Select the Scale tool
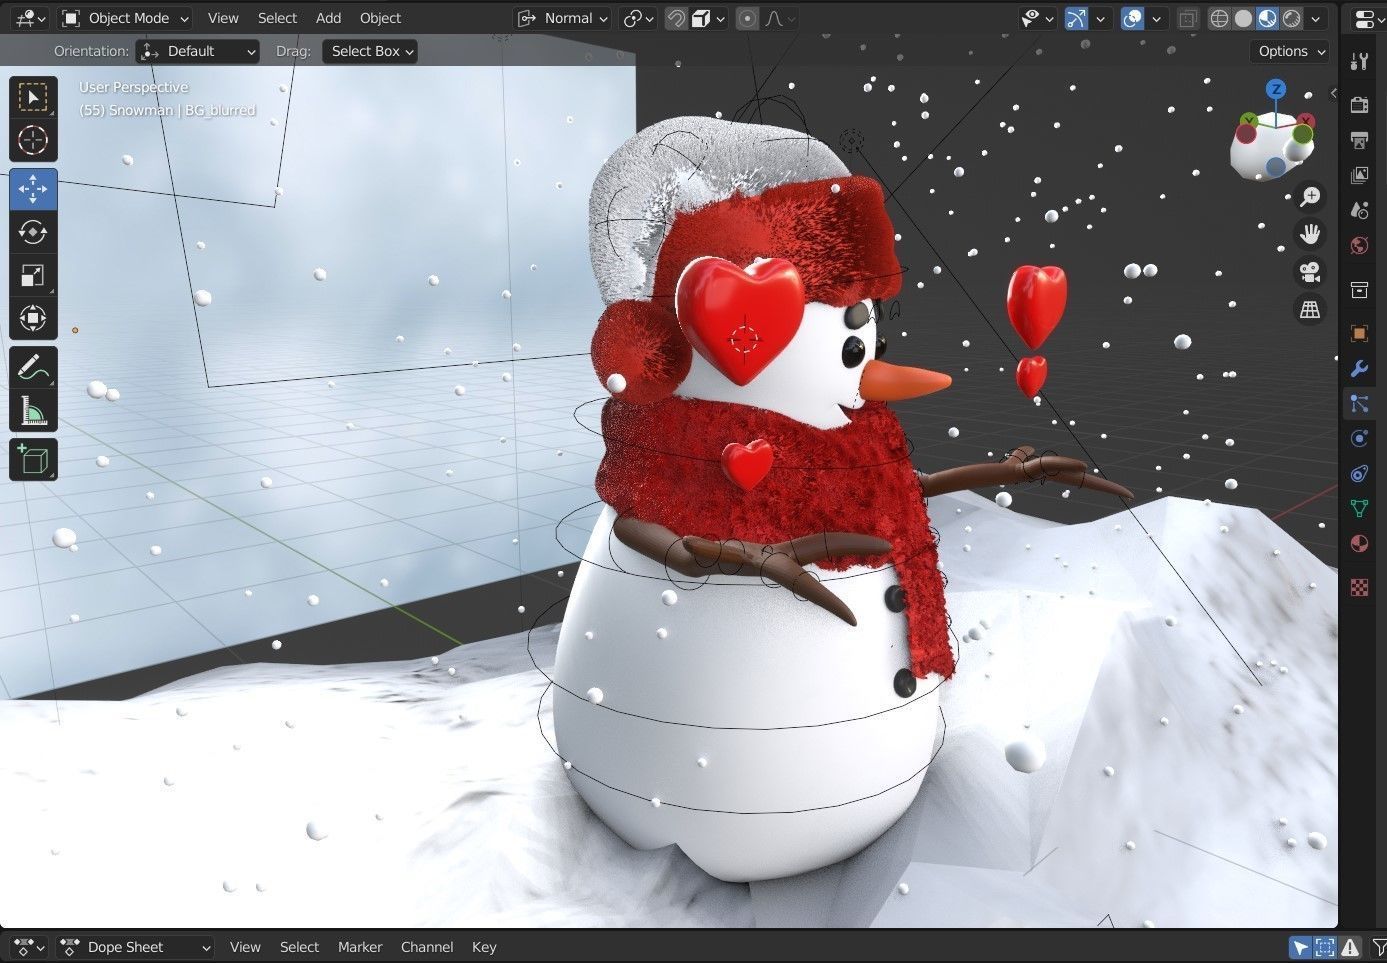Screen dimensions: 1387x963 (x=33, y=275)
